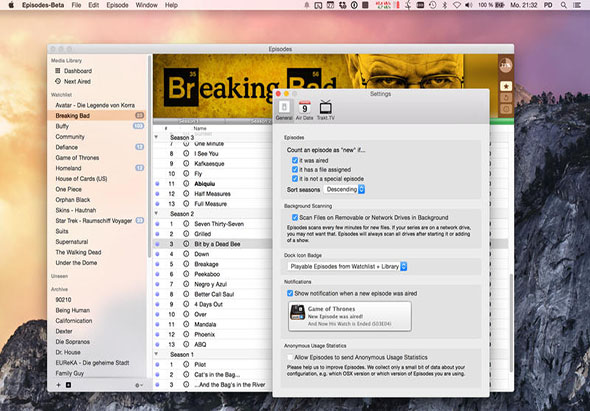
Task: Click the episode list scrollbar on main window
Action: pyautogui.click(x=511, y=323)
